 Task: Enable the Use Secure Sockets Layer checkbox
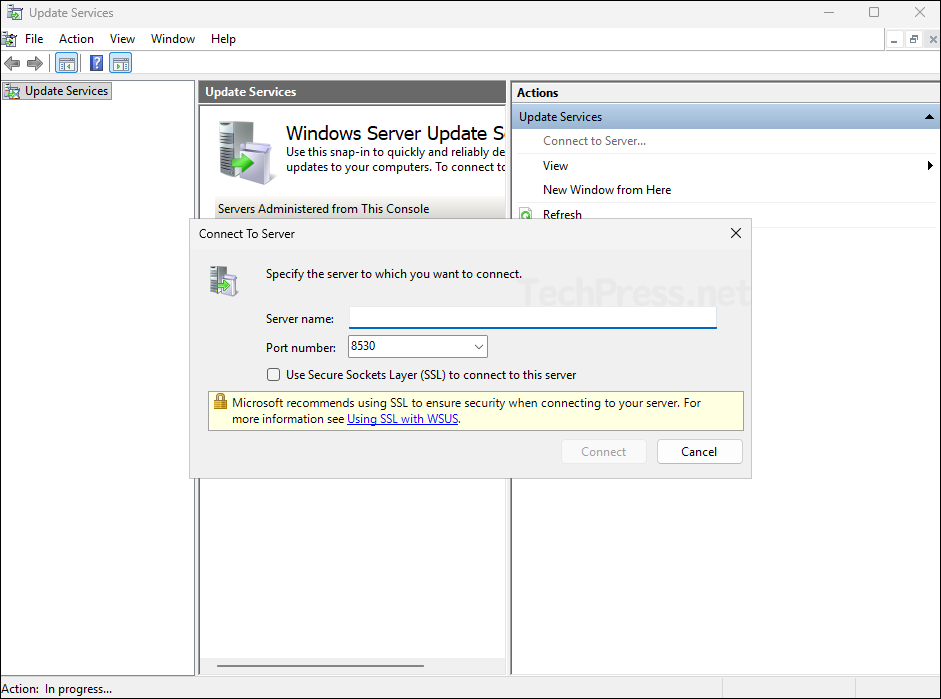click(x=274, y=375)
